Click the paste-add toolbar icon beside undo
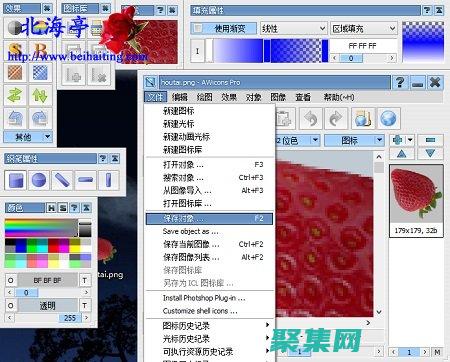 point(285,118)
